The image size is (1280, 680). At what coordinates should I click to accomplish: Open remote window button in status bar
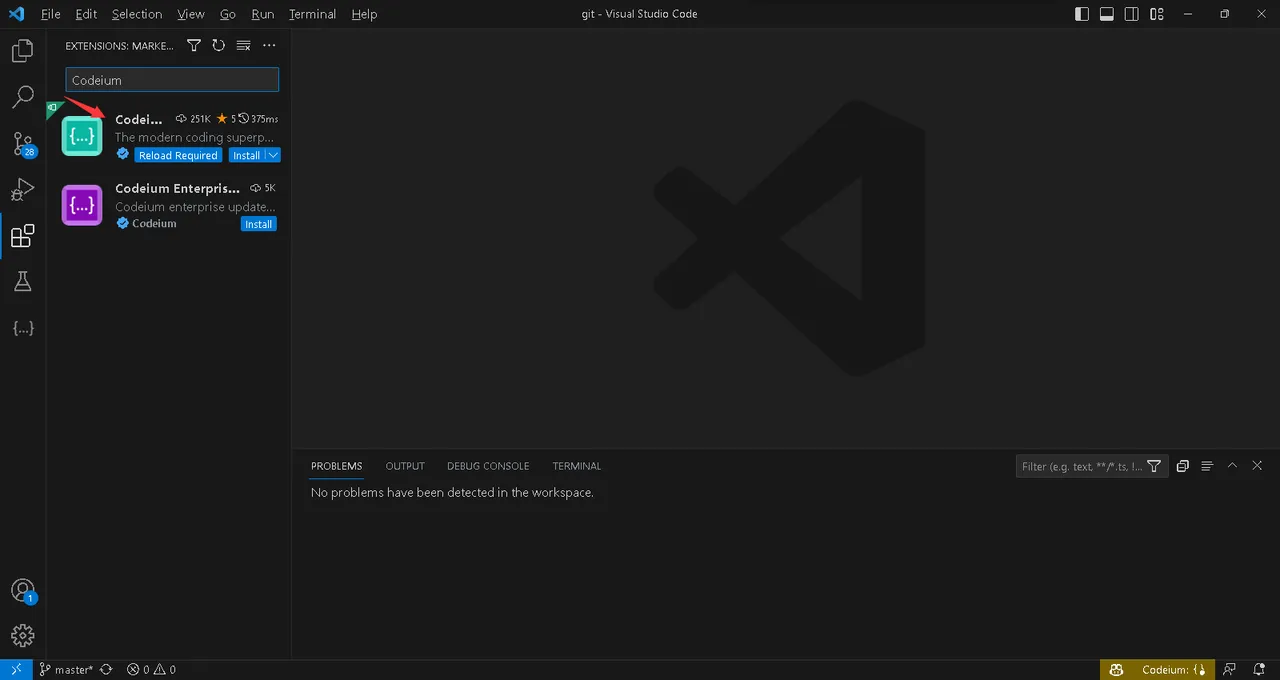click(16, 670)
